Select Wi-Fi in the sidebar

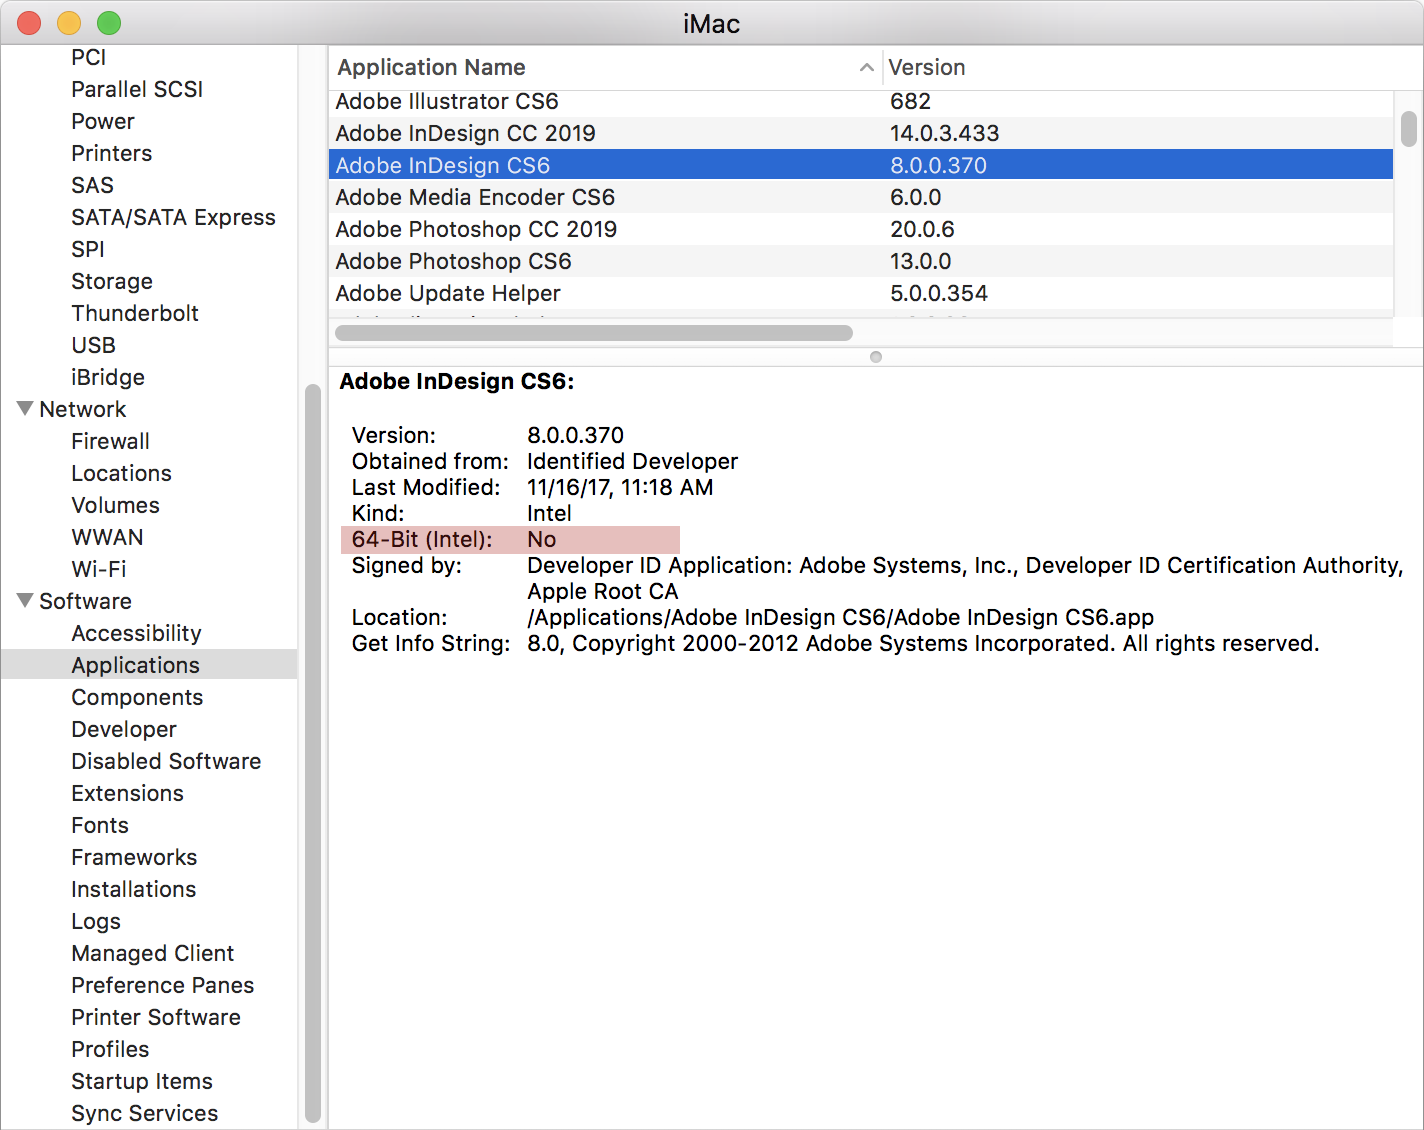pyautogui.click(x=98, y=569)
